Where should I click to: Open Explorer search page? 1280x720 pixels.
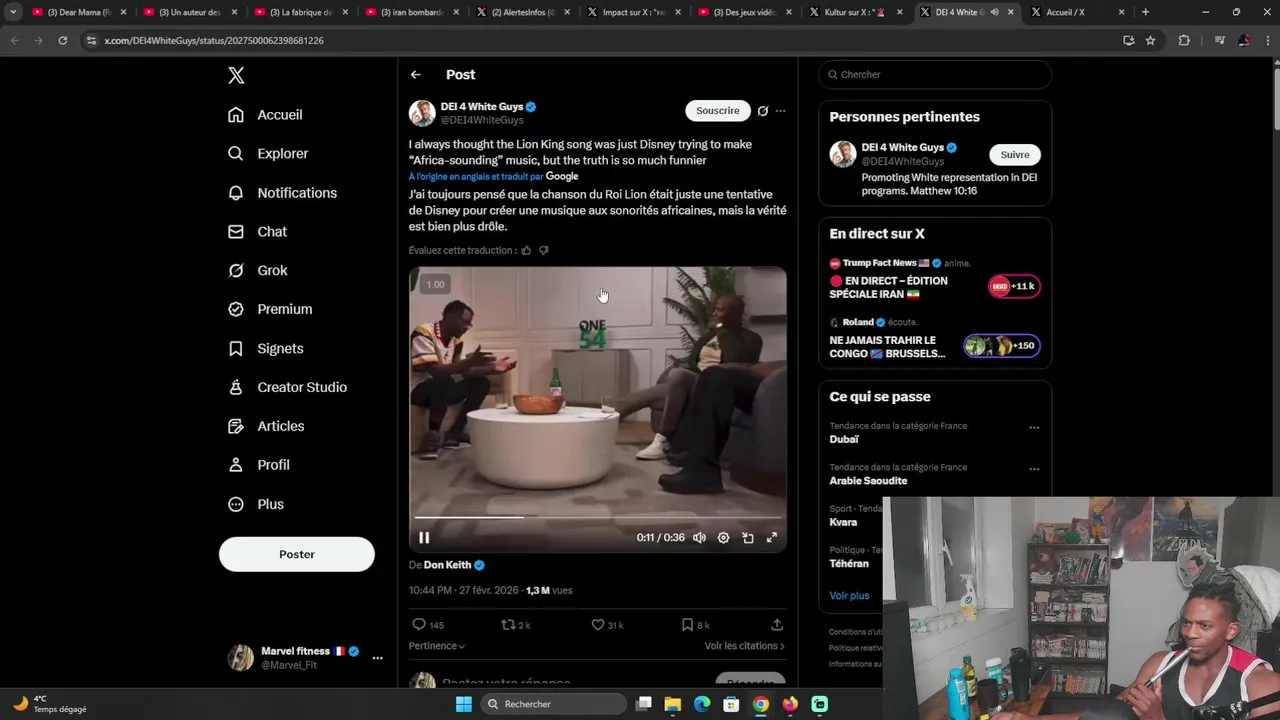[267, 153]
